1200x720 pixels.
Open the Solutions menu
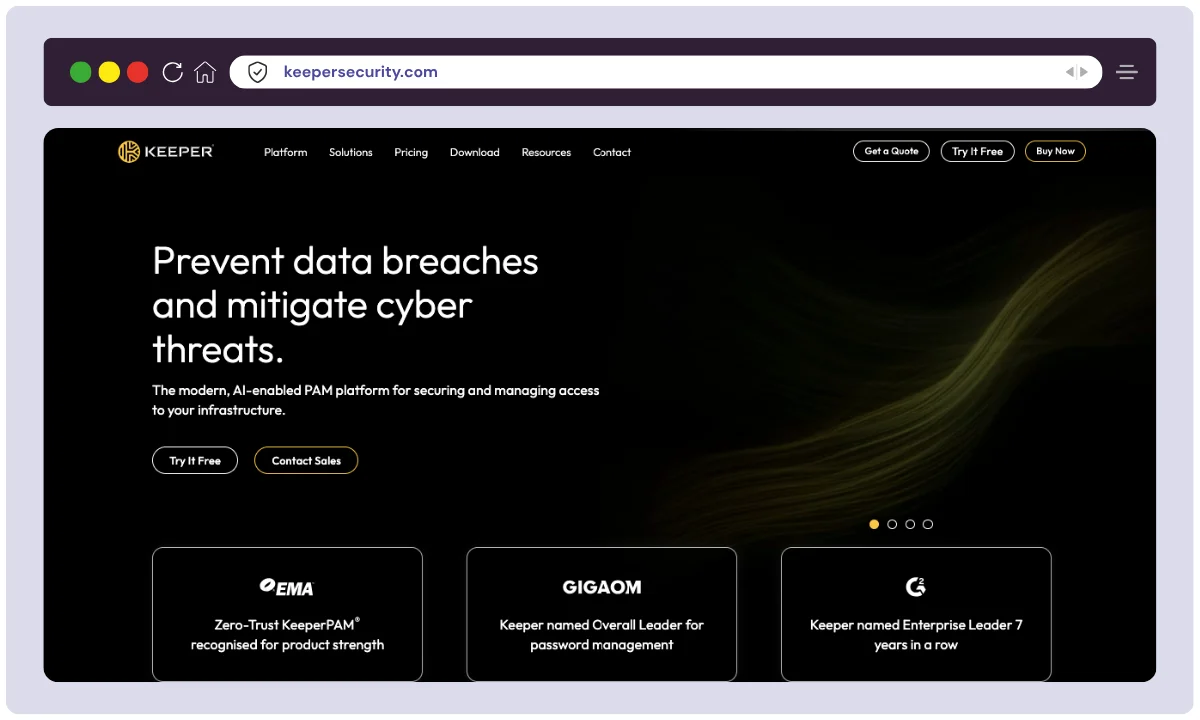tap(351, 152)
